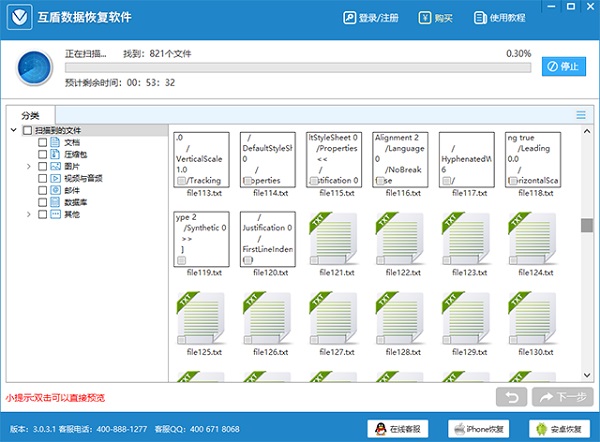
Task: Select the file126.txt TXT icon
Action: (x=267, y=318)
